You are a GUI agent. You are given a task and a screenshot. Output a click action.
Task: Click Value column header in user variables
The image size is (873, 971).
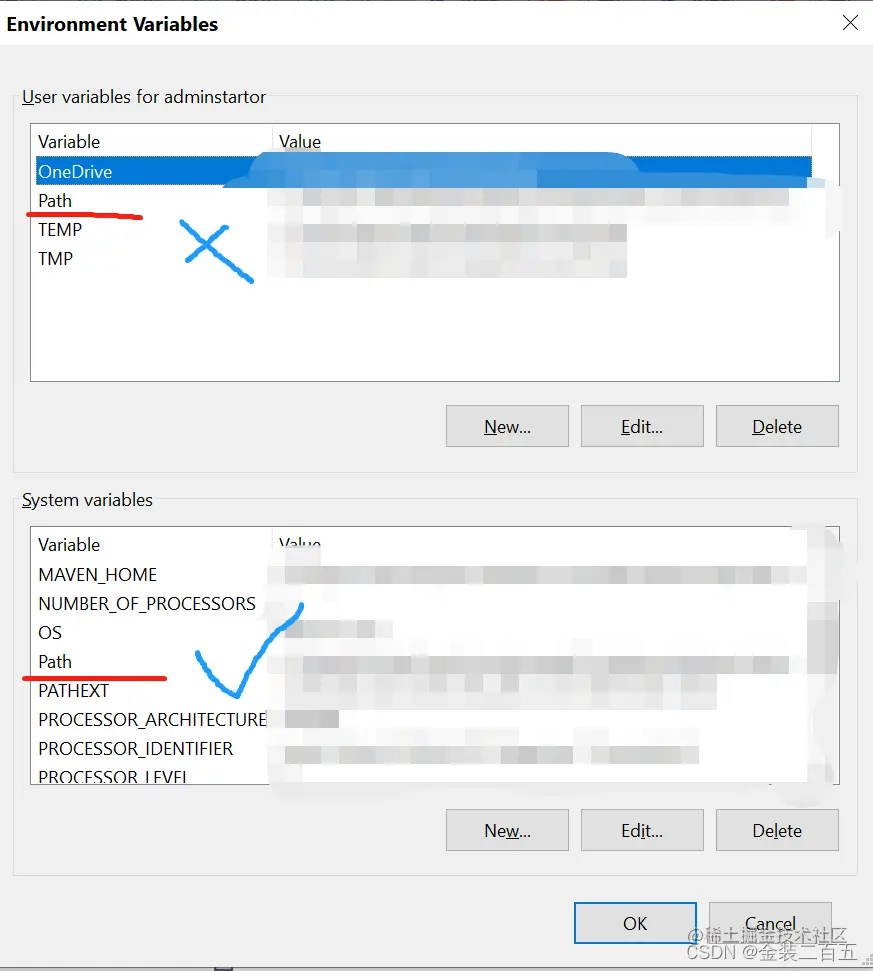(x=542, y=142)
